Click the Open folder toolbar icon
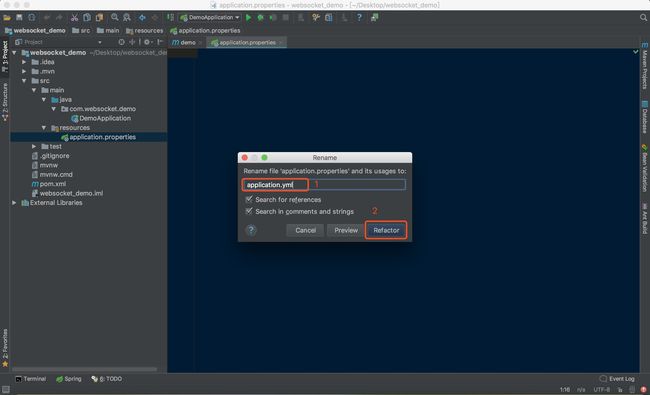The width and height of the screenshot is (650, 395). (x=7, y=18)
